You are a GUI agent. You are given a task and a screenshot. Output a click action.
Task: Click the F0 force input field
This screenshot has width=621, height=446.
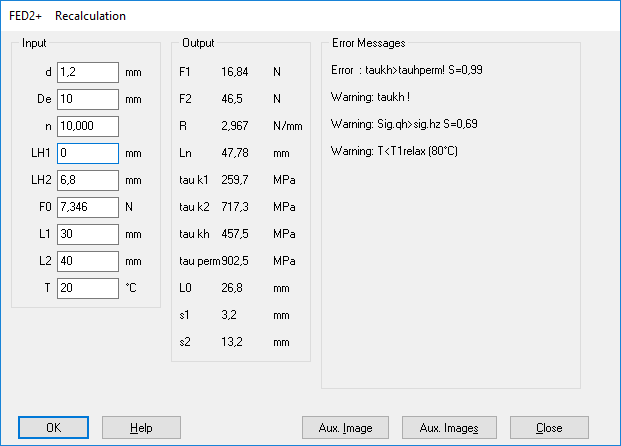point(88,207)
